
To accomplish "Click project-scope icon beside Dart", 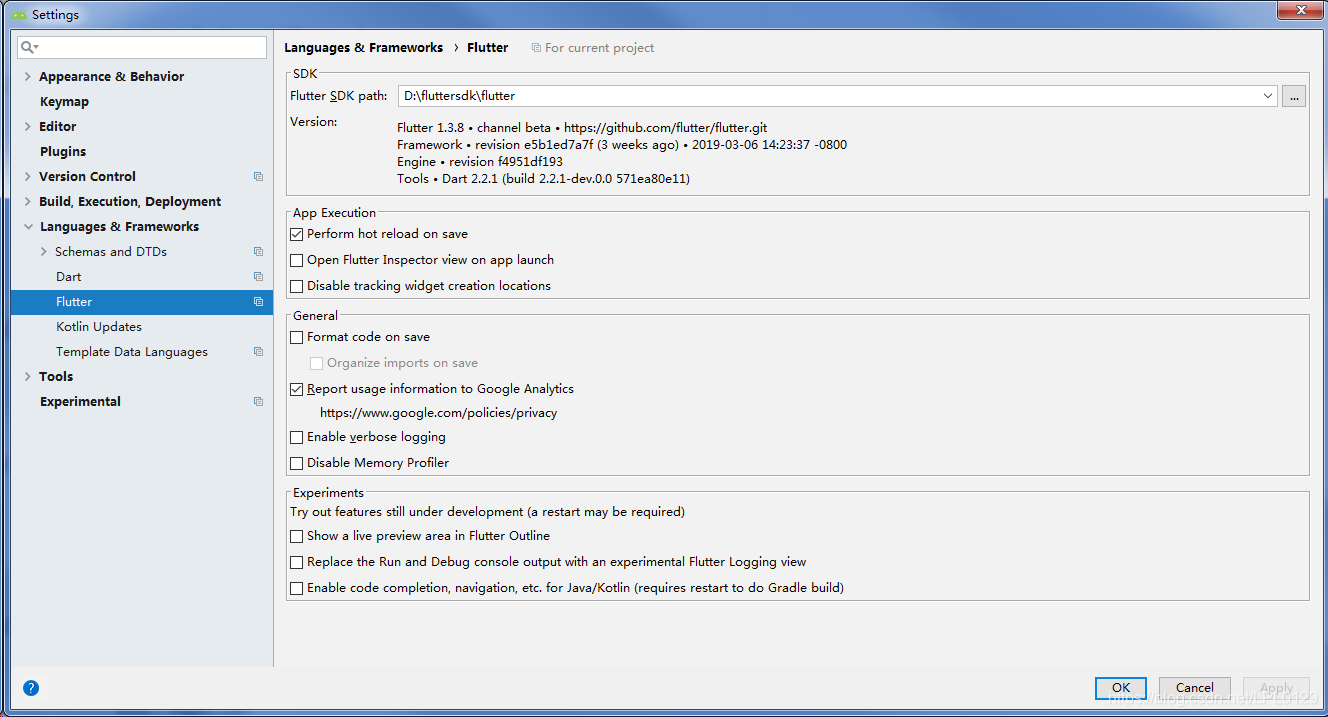I will click(x=258, y=277).
